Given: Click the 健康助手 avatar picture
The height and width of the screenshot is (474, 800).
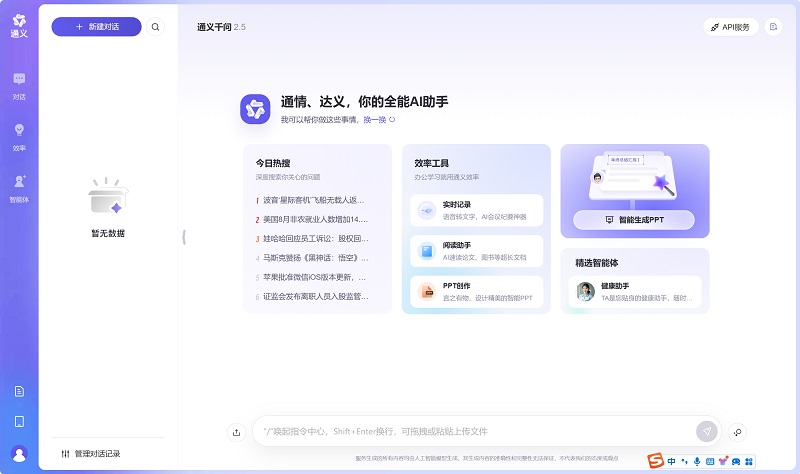Looking at the screenshot, I should 586,292.
